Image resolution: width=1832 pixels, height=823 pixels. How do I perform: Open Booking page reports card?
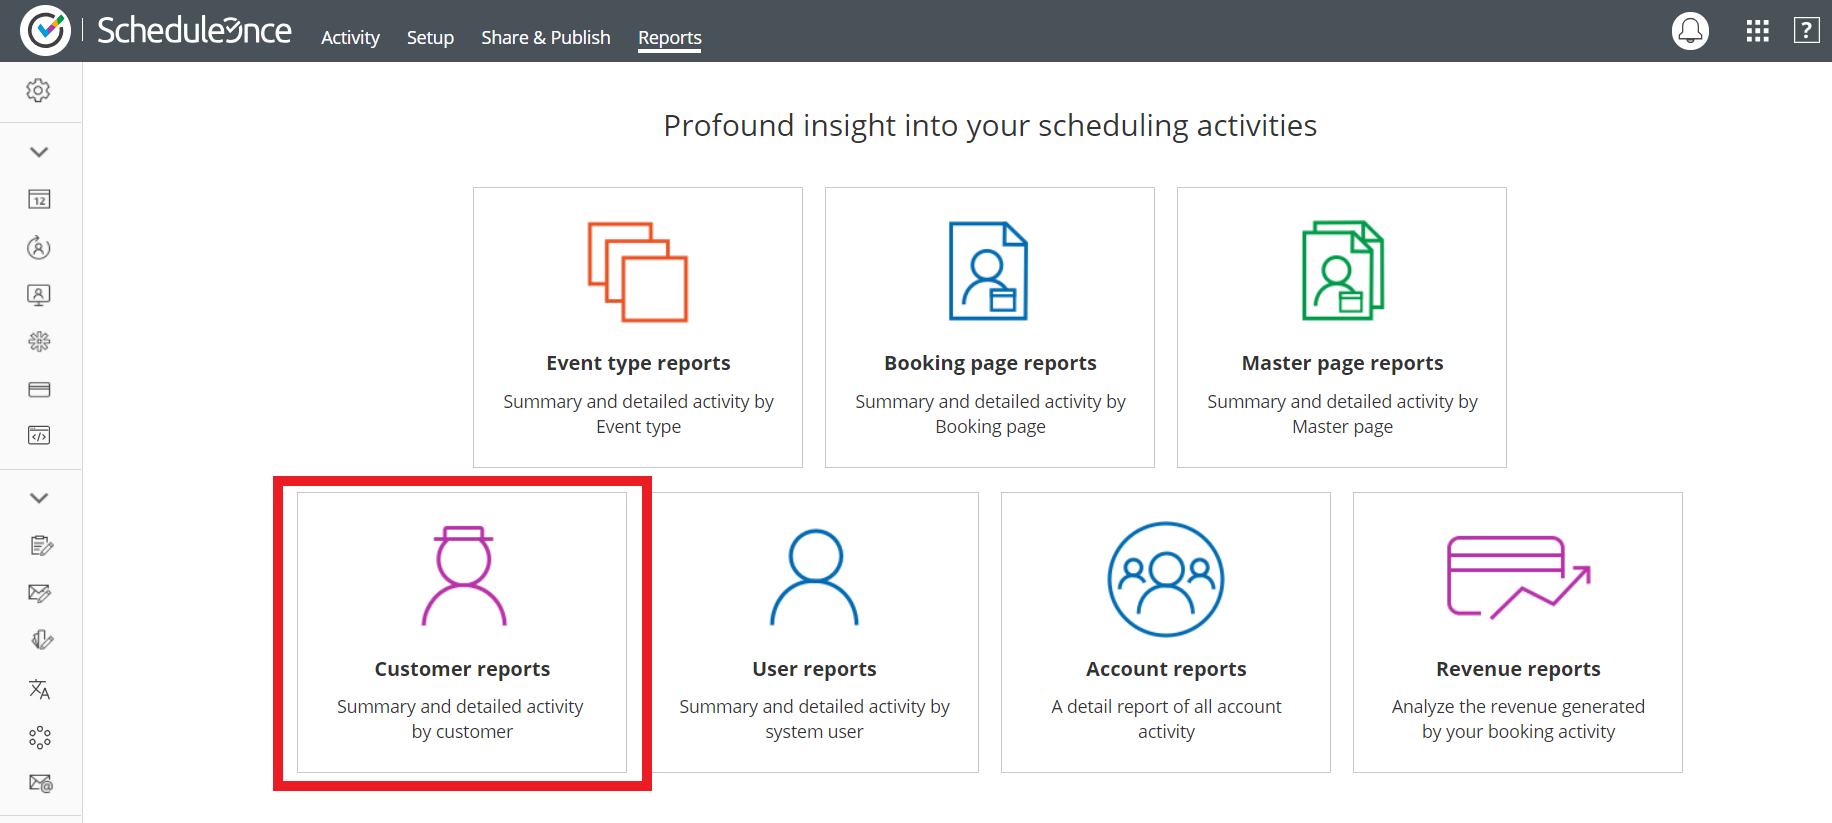(990, 327)
